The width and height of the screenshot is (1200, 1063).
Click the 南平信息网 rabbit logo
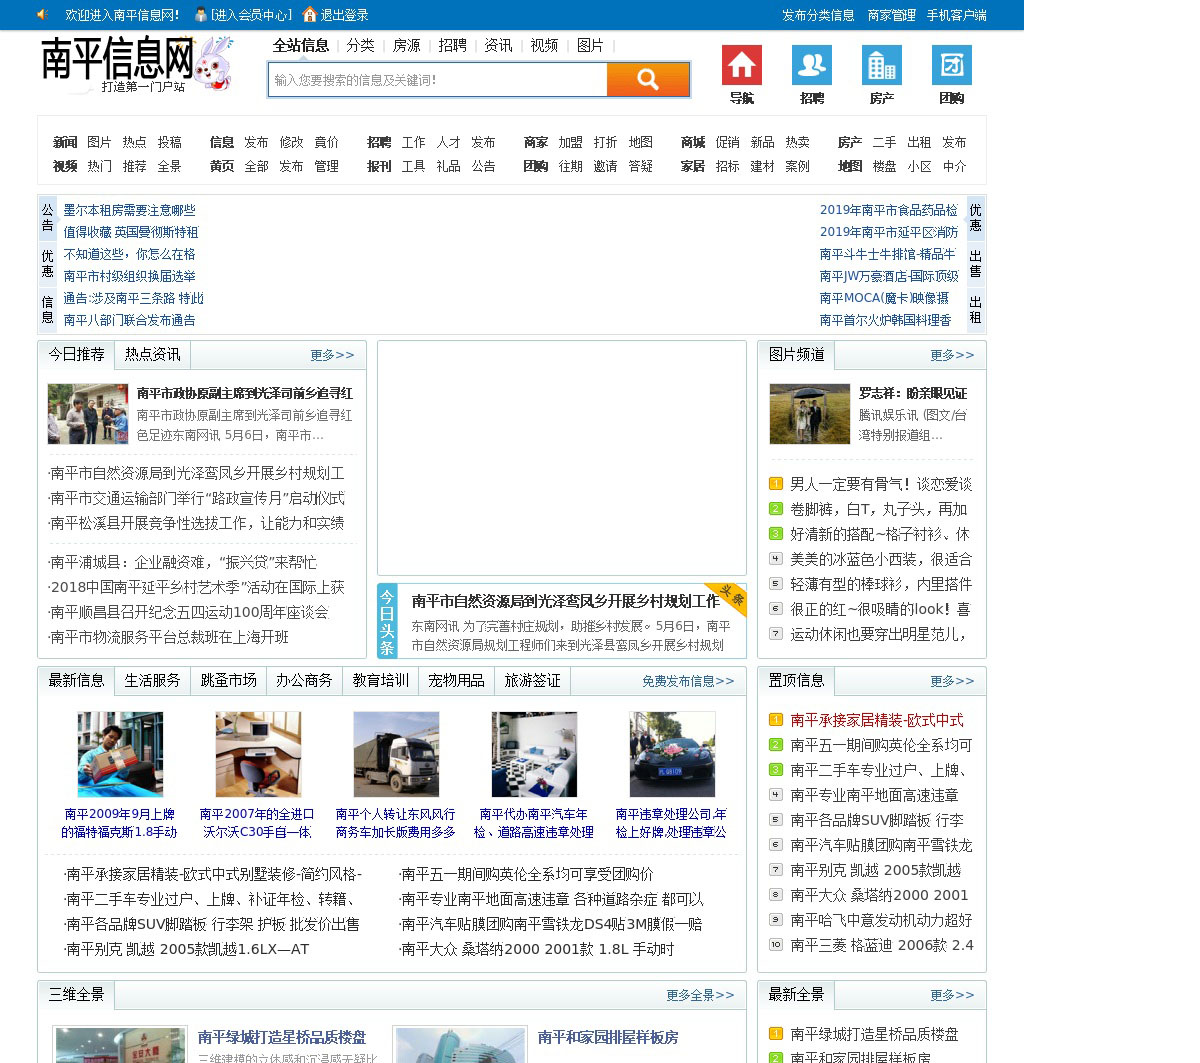(x=136, y=65)
